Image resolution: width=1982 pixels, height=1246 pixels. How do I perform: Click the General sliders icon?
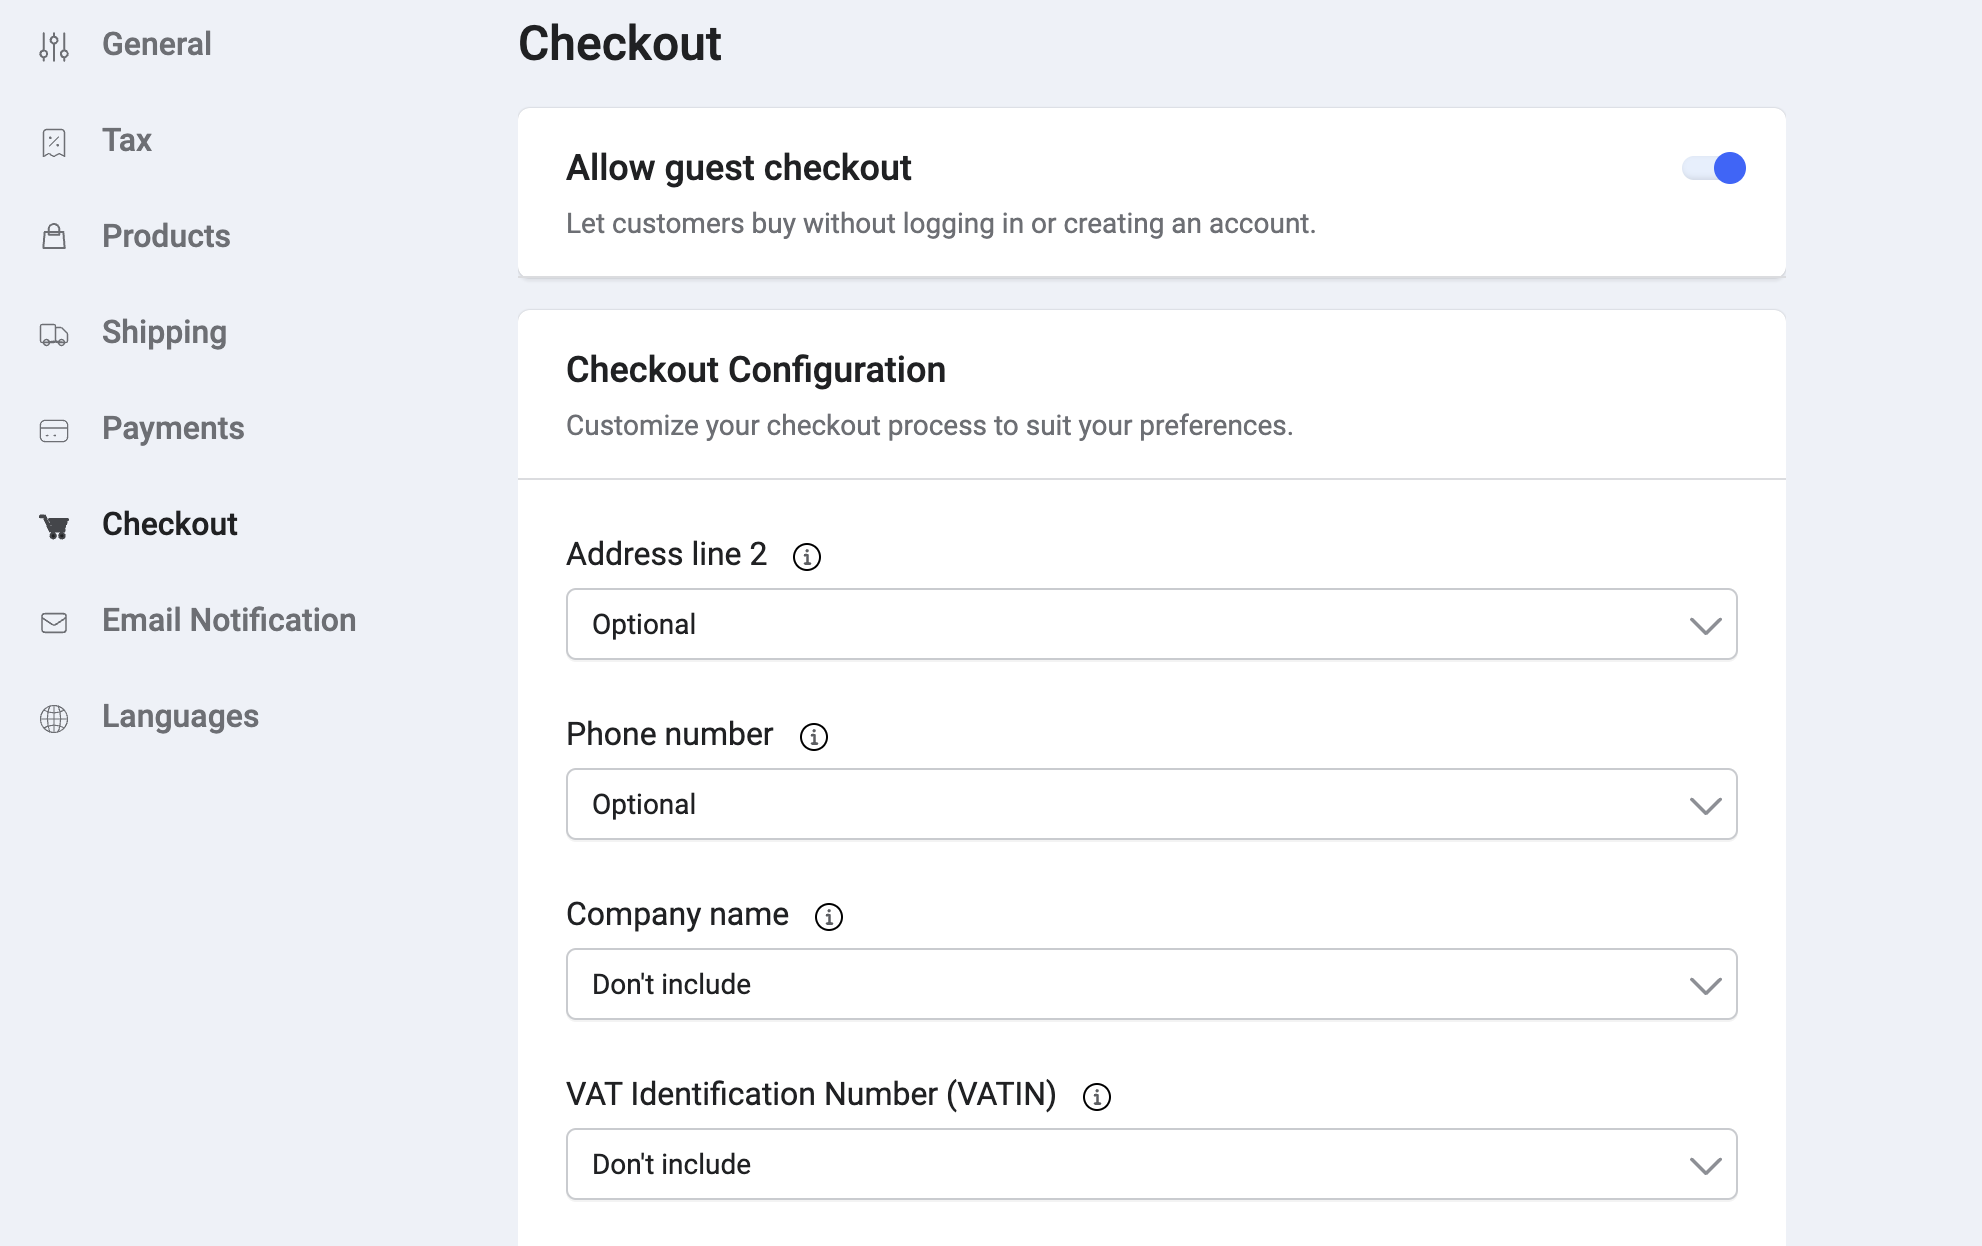point(54,46)
